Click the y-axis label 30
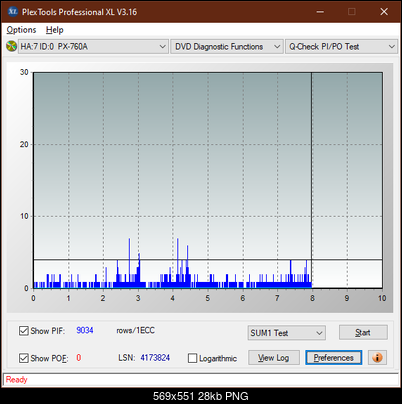The image size is (402, 404). tap(24, 72)
